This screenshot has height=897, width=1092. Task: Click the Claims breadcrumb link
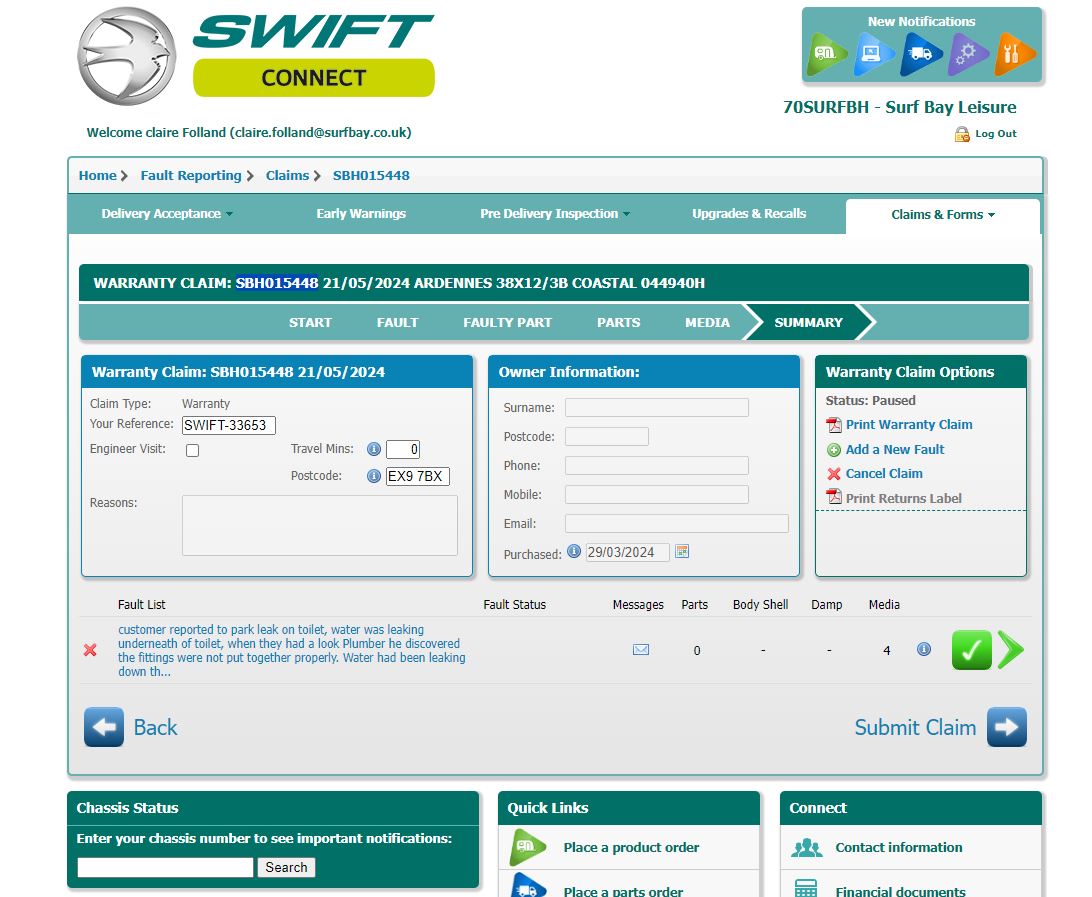pyautogui.click(x=287, y=176)
